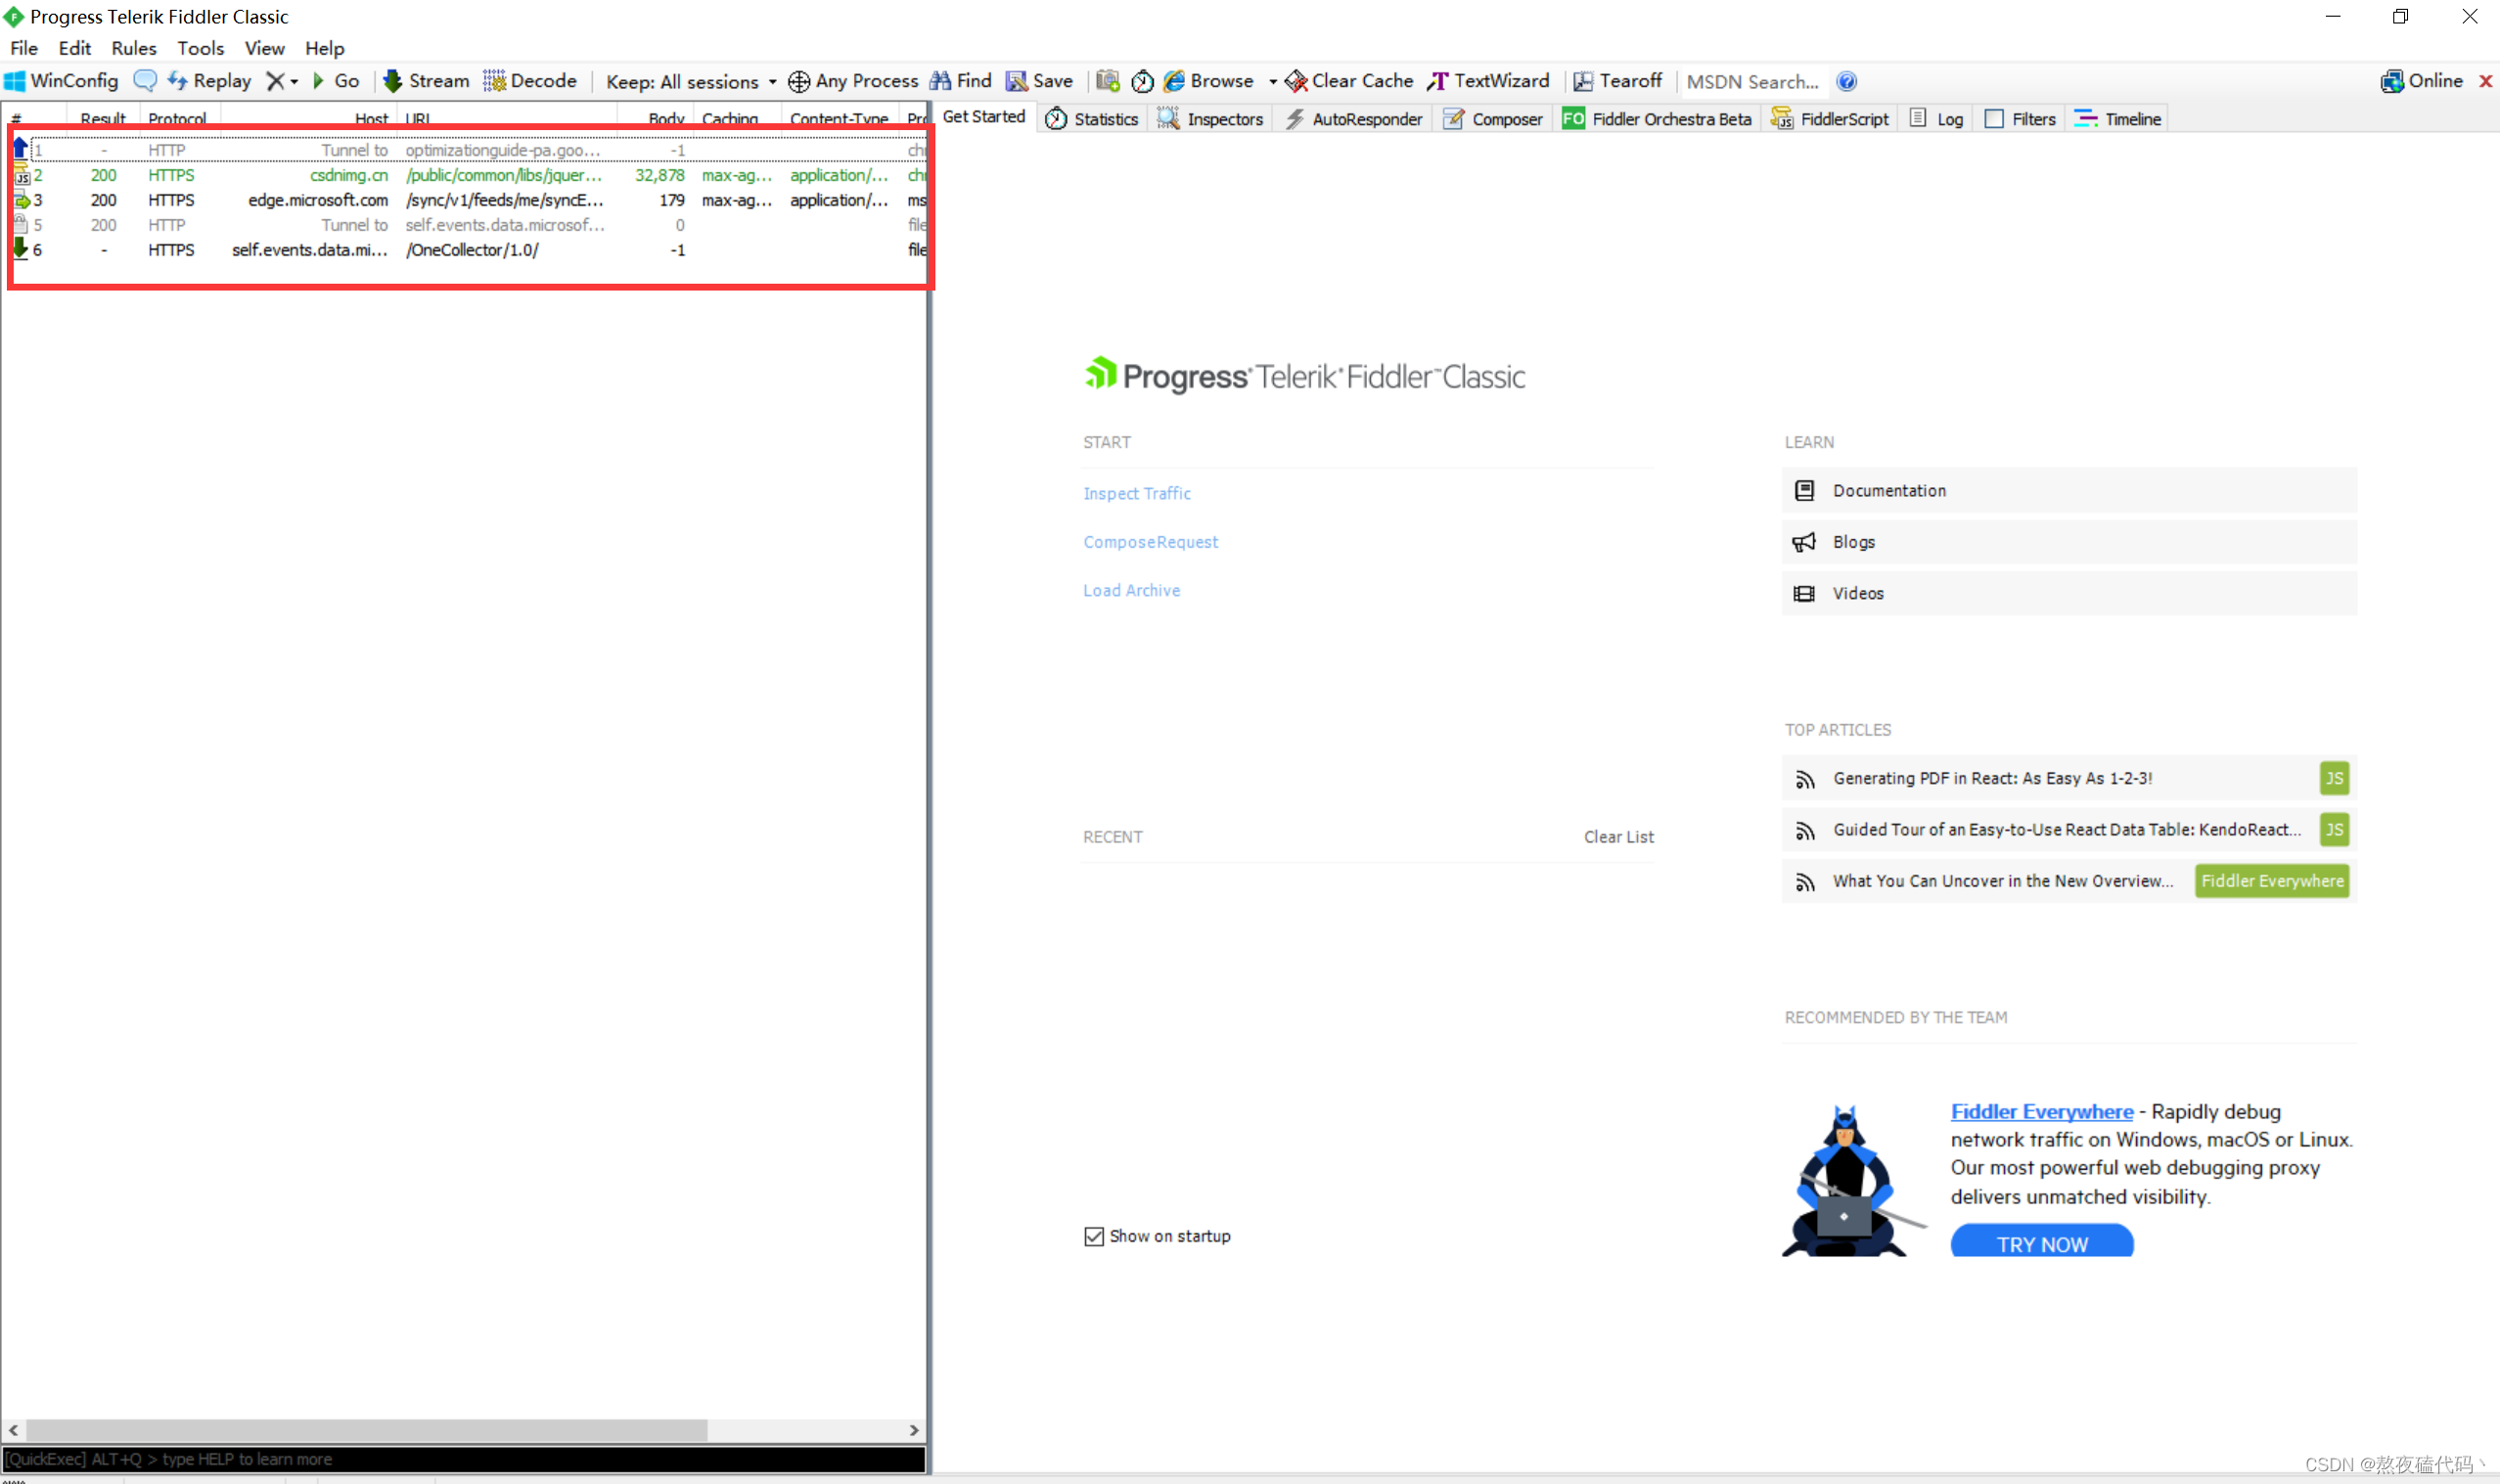
Task: Expand the Browse dropdown arrow
Action: click(1272, 82)
